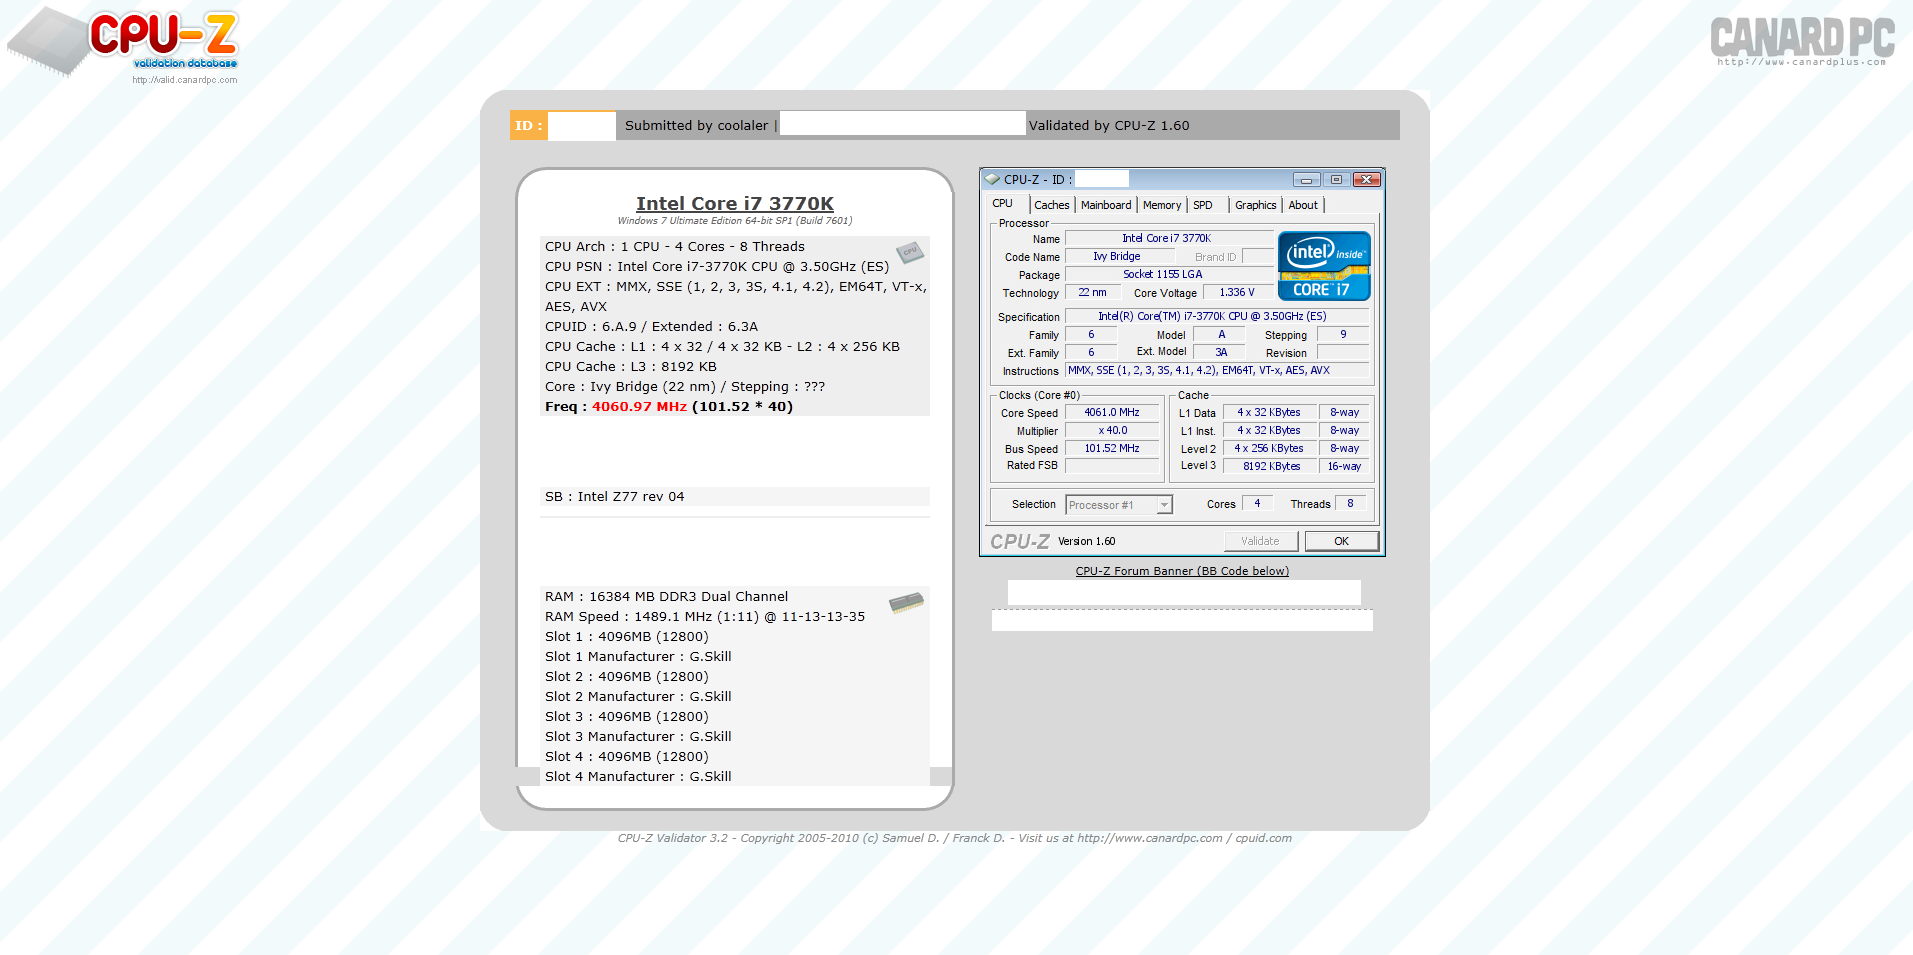Minimize the CPU-Z window
This screenshot has width=1913, height=955.
pos(1306,180)
